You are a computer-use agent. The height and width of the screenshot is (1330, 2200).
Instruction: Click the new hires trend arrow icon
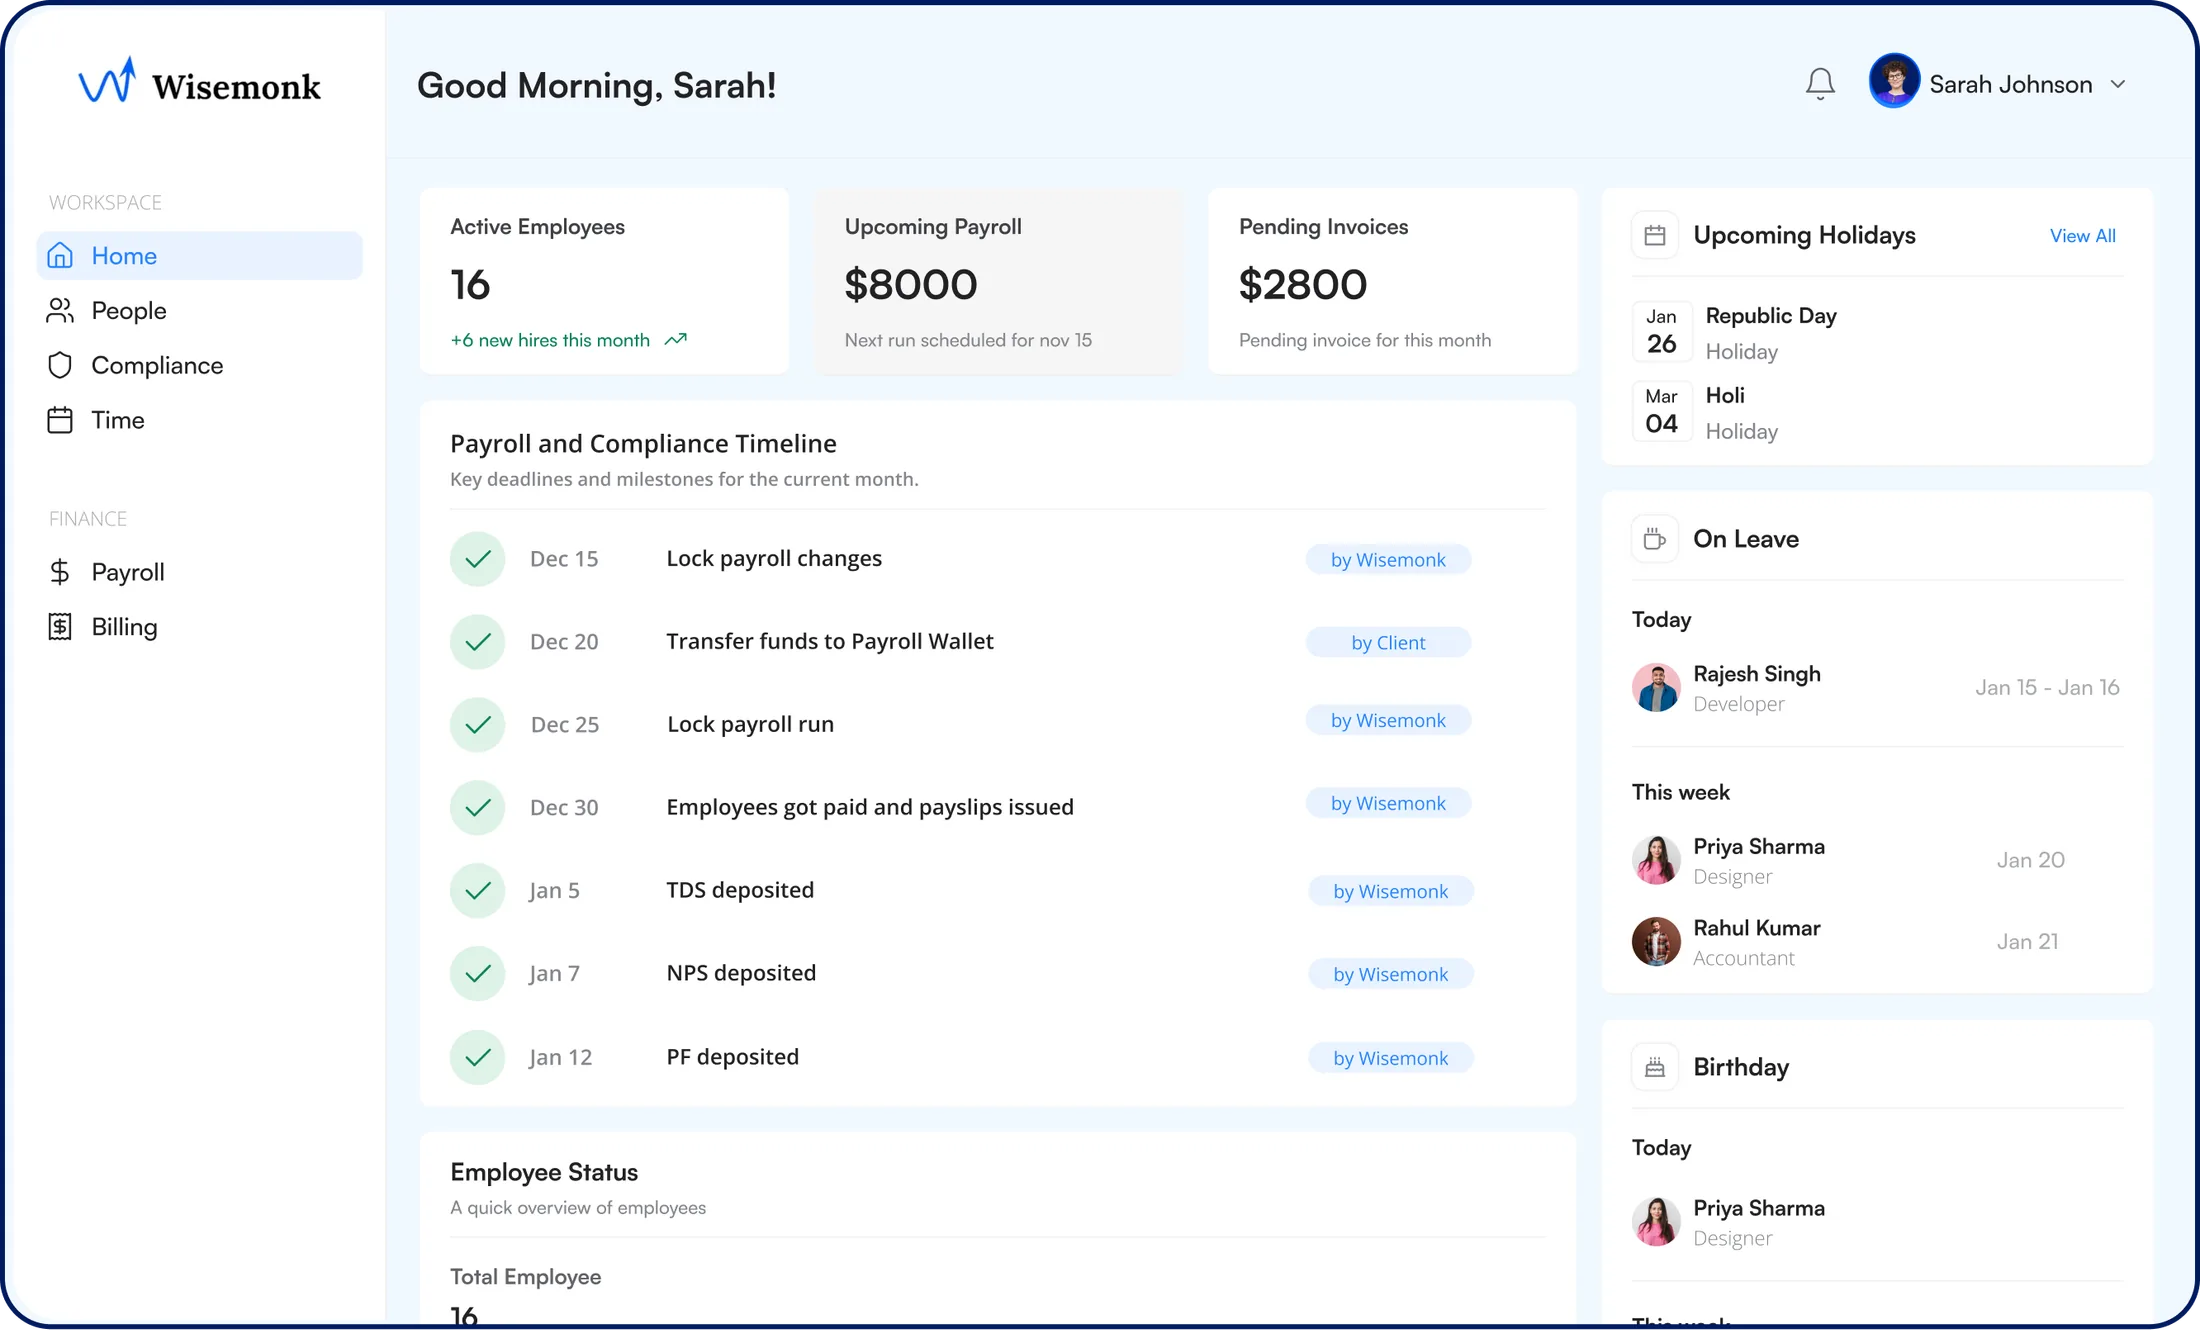pos(676,340)
